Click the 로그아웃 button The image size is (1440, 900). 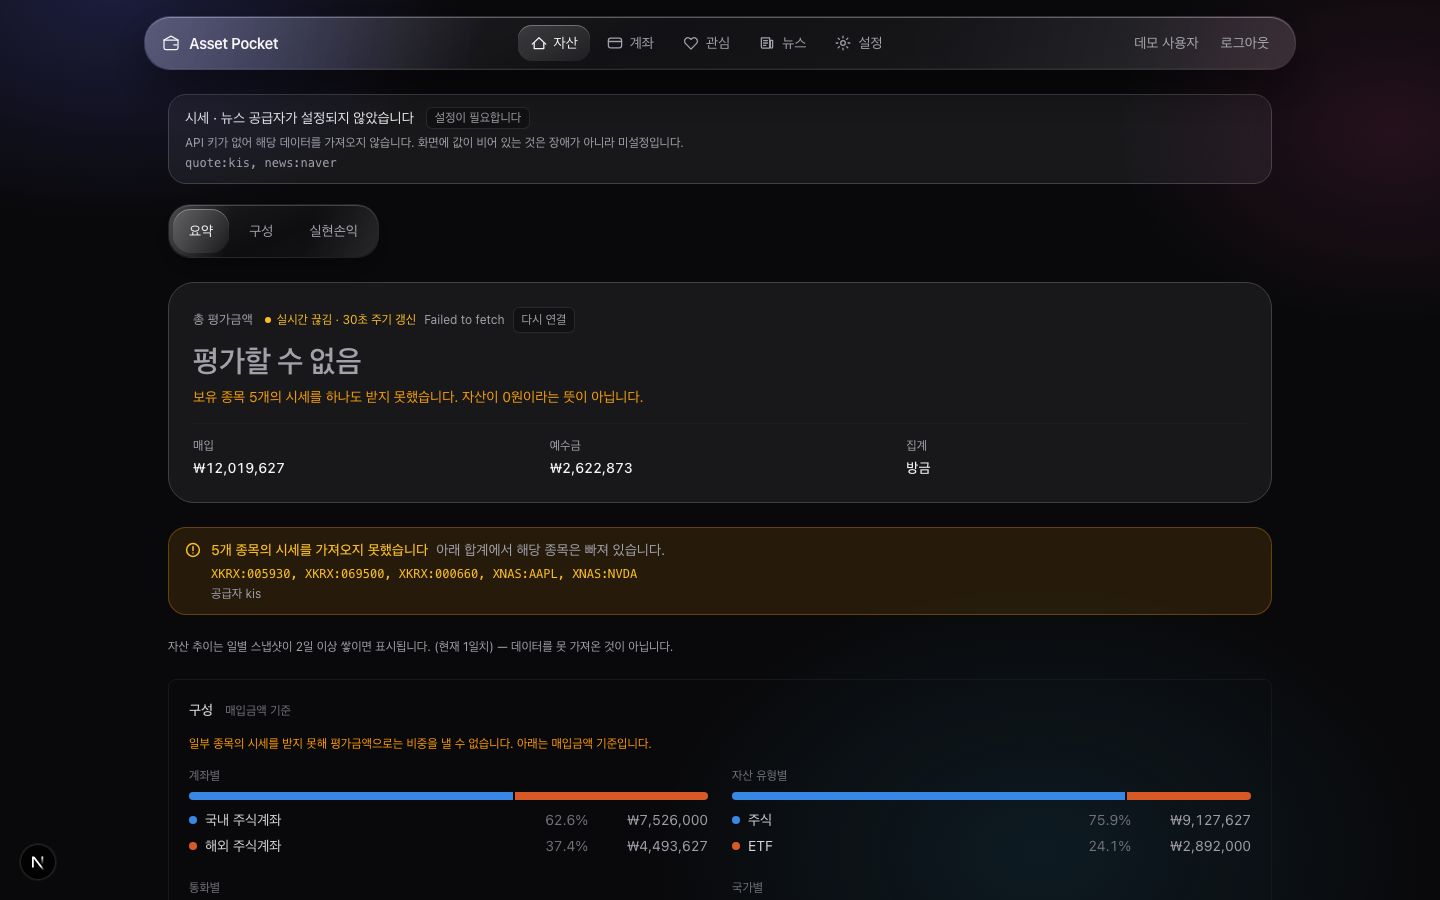point(1244,43)
